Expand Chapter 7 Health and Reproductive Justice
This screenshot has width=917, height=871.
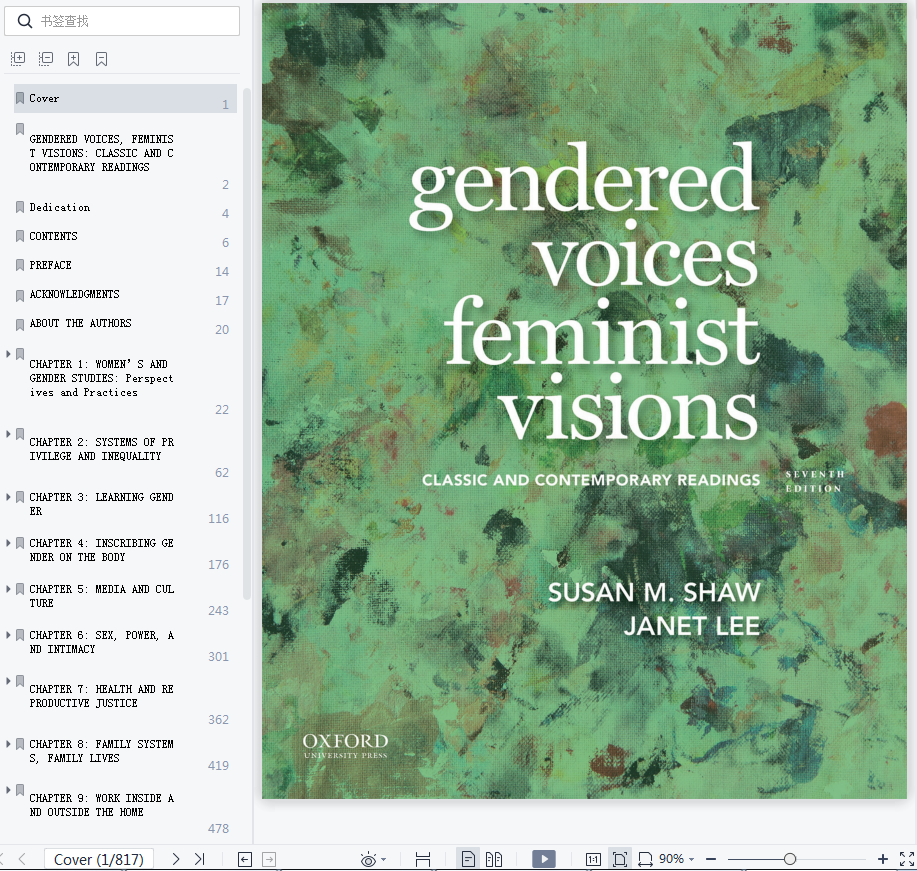coord(8,681)
